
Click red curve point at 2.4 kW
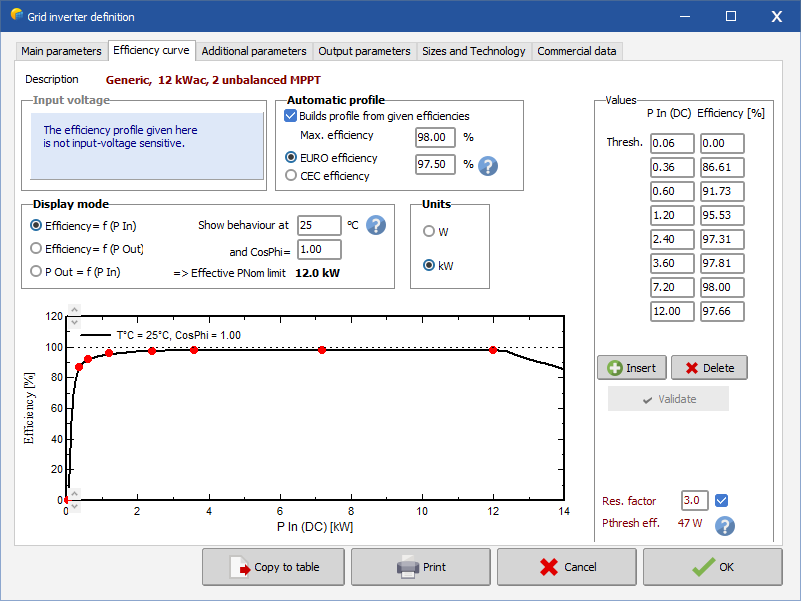click(x=152, y=351)
